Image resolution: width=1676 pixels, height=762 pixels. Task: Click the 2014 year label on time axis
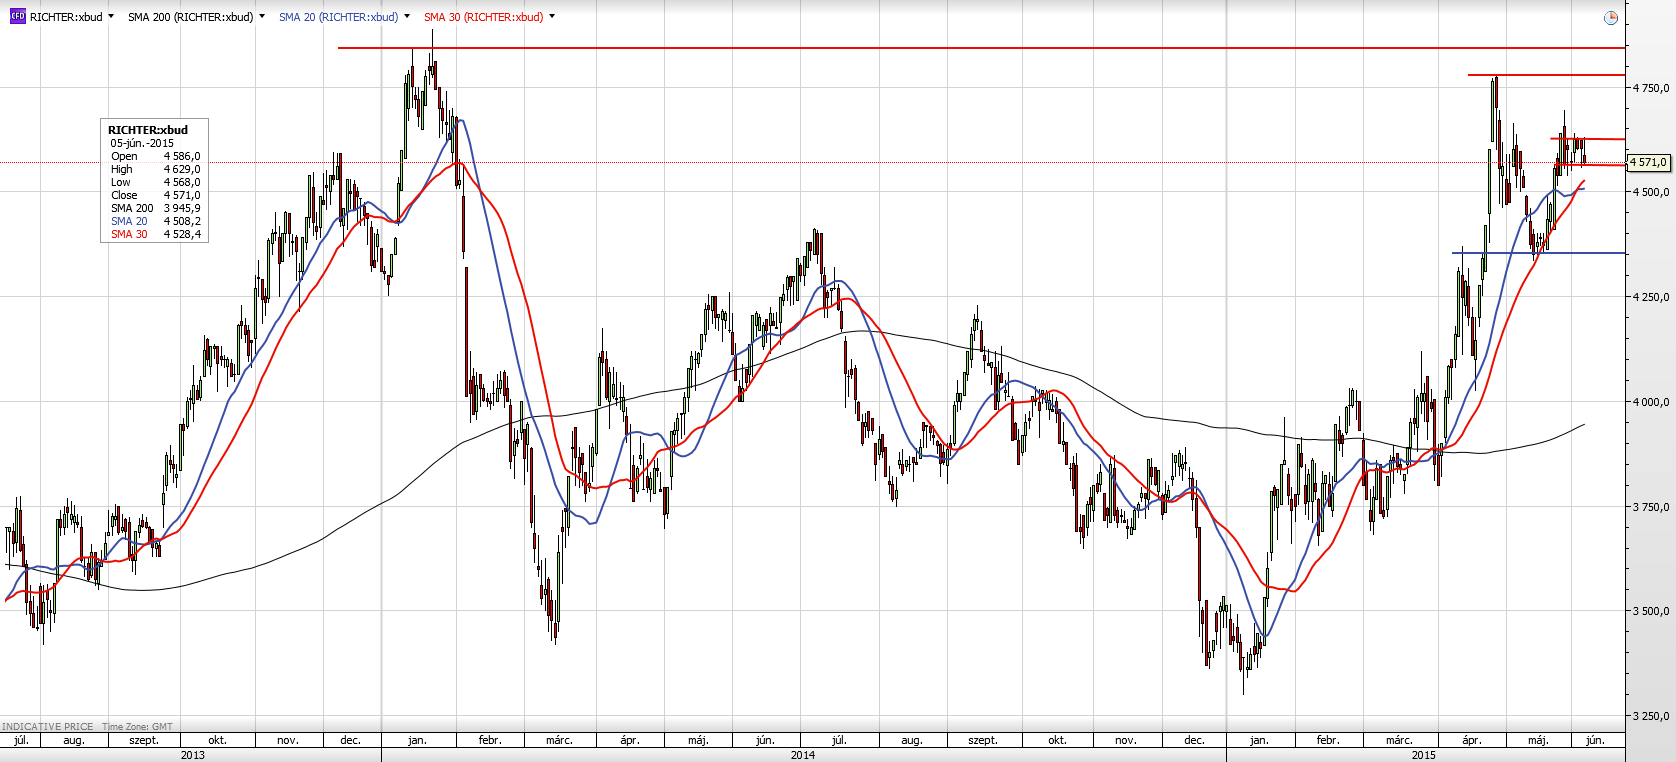tap(803, 755)
